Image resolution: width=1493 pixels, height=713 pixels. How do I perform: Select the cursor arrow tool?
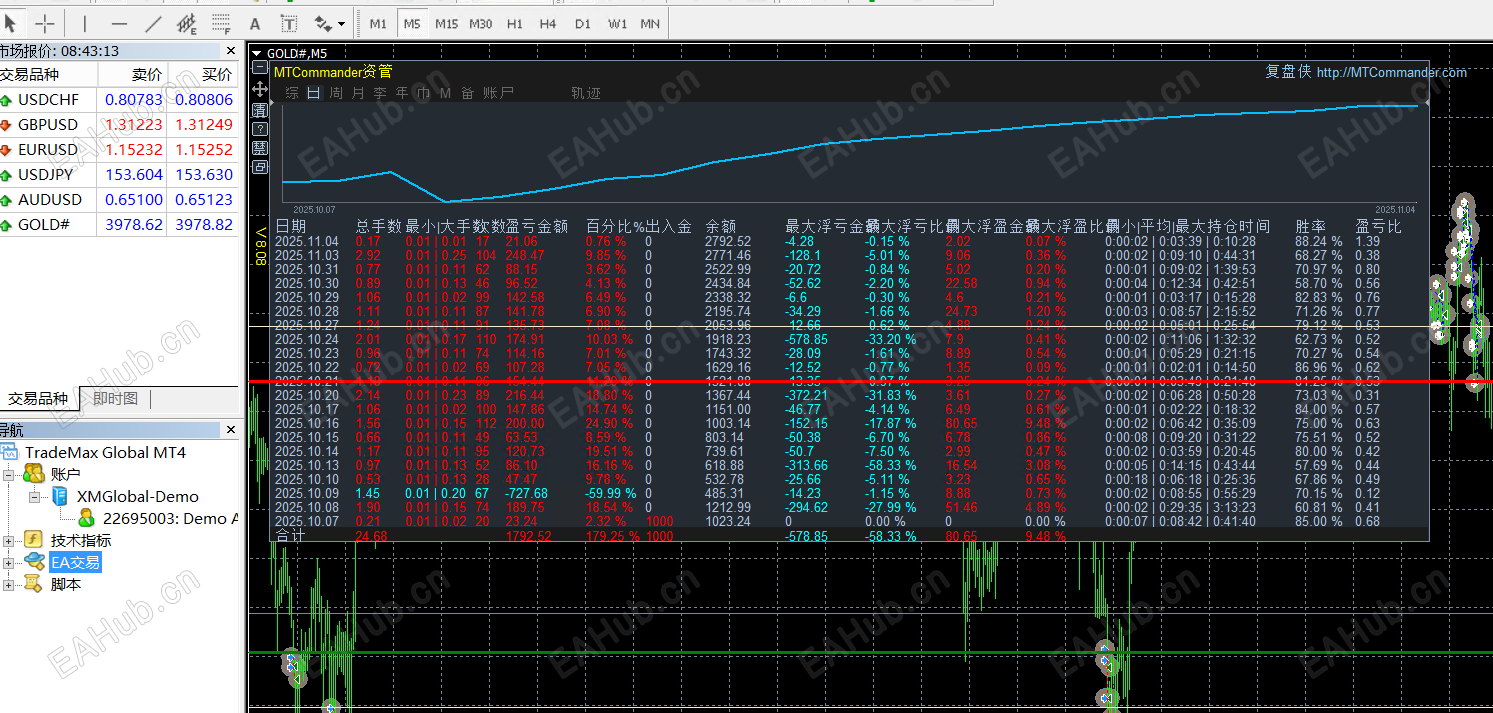(x=10, y=22)
